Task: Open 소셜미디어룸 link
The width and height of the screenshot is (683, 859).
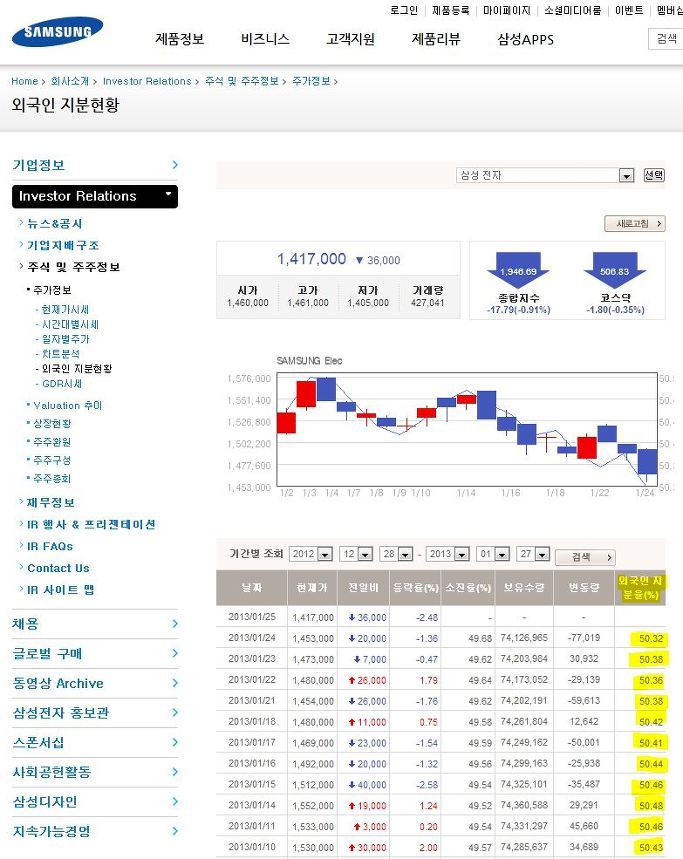Action: [x=572, y=10]
